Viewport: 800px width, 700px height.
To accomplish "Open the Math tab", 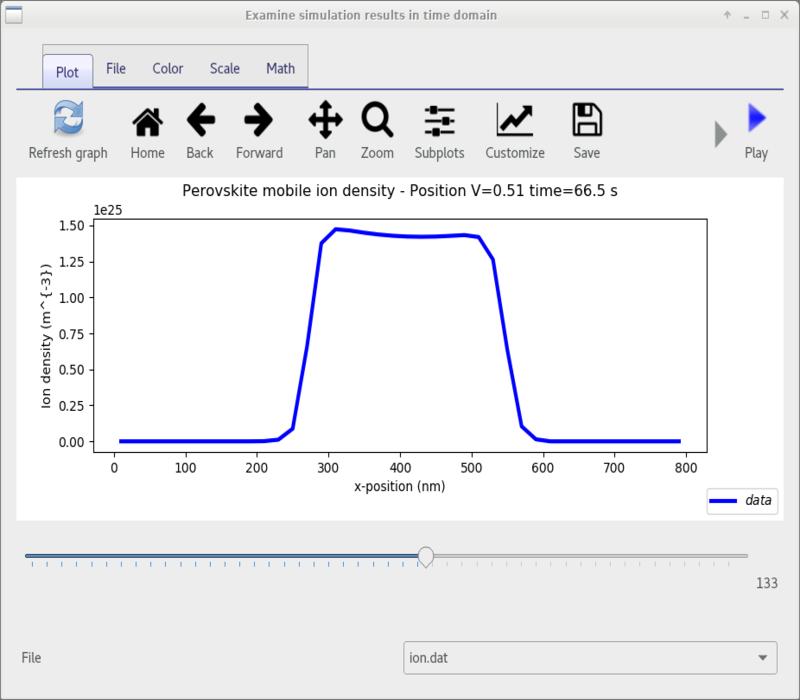I will [281, 68].
